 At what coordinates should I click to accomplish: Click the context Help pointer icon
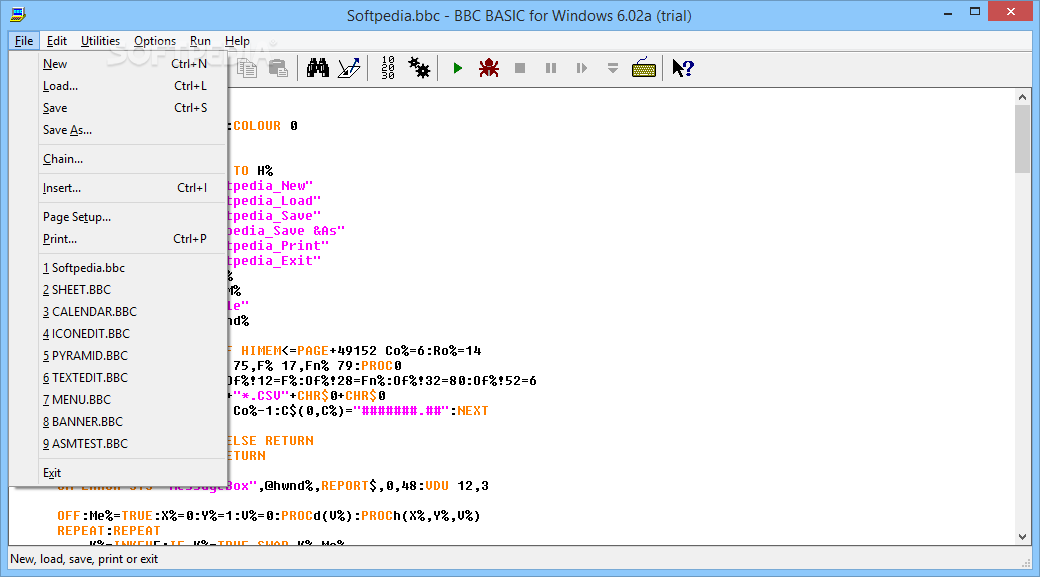point(682,68)
